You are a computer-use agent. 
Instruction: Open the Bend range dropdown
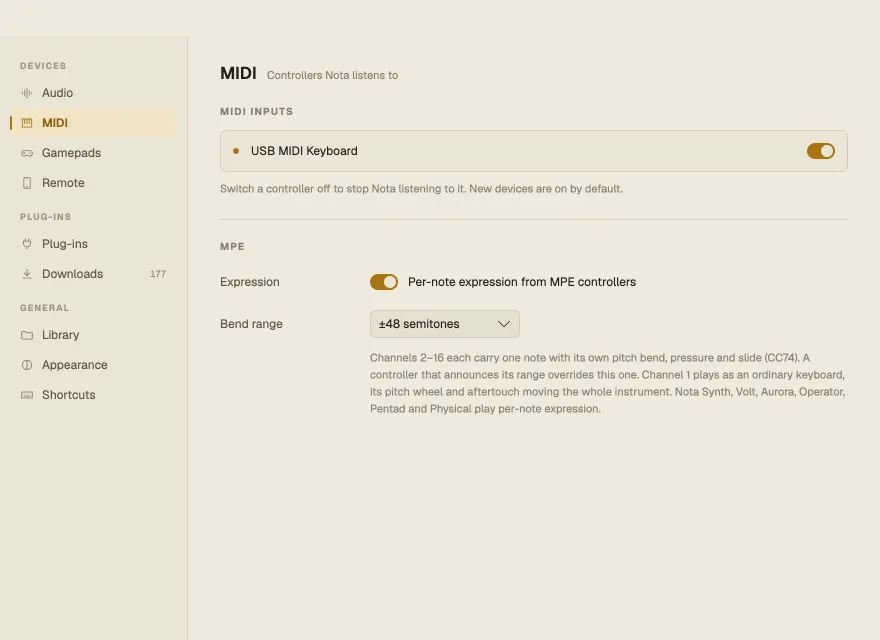(444, 324)
